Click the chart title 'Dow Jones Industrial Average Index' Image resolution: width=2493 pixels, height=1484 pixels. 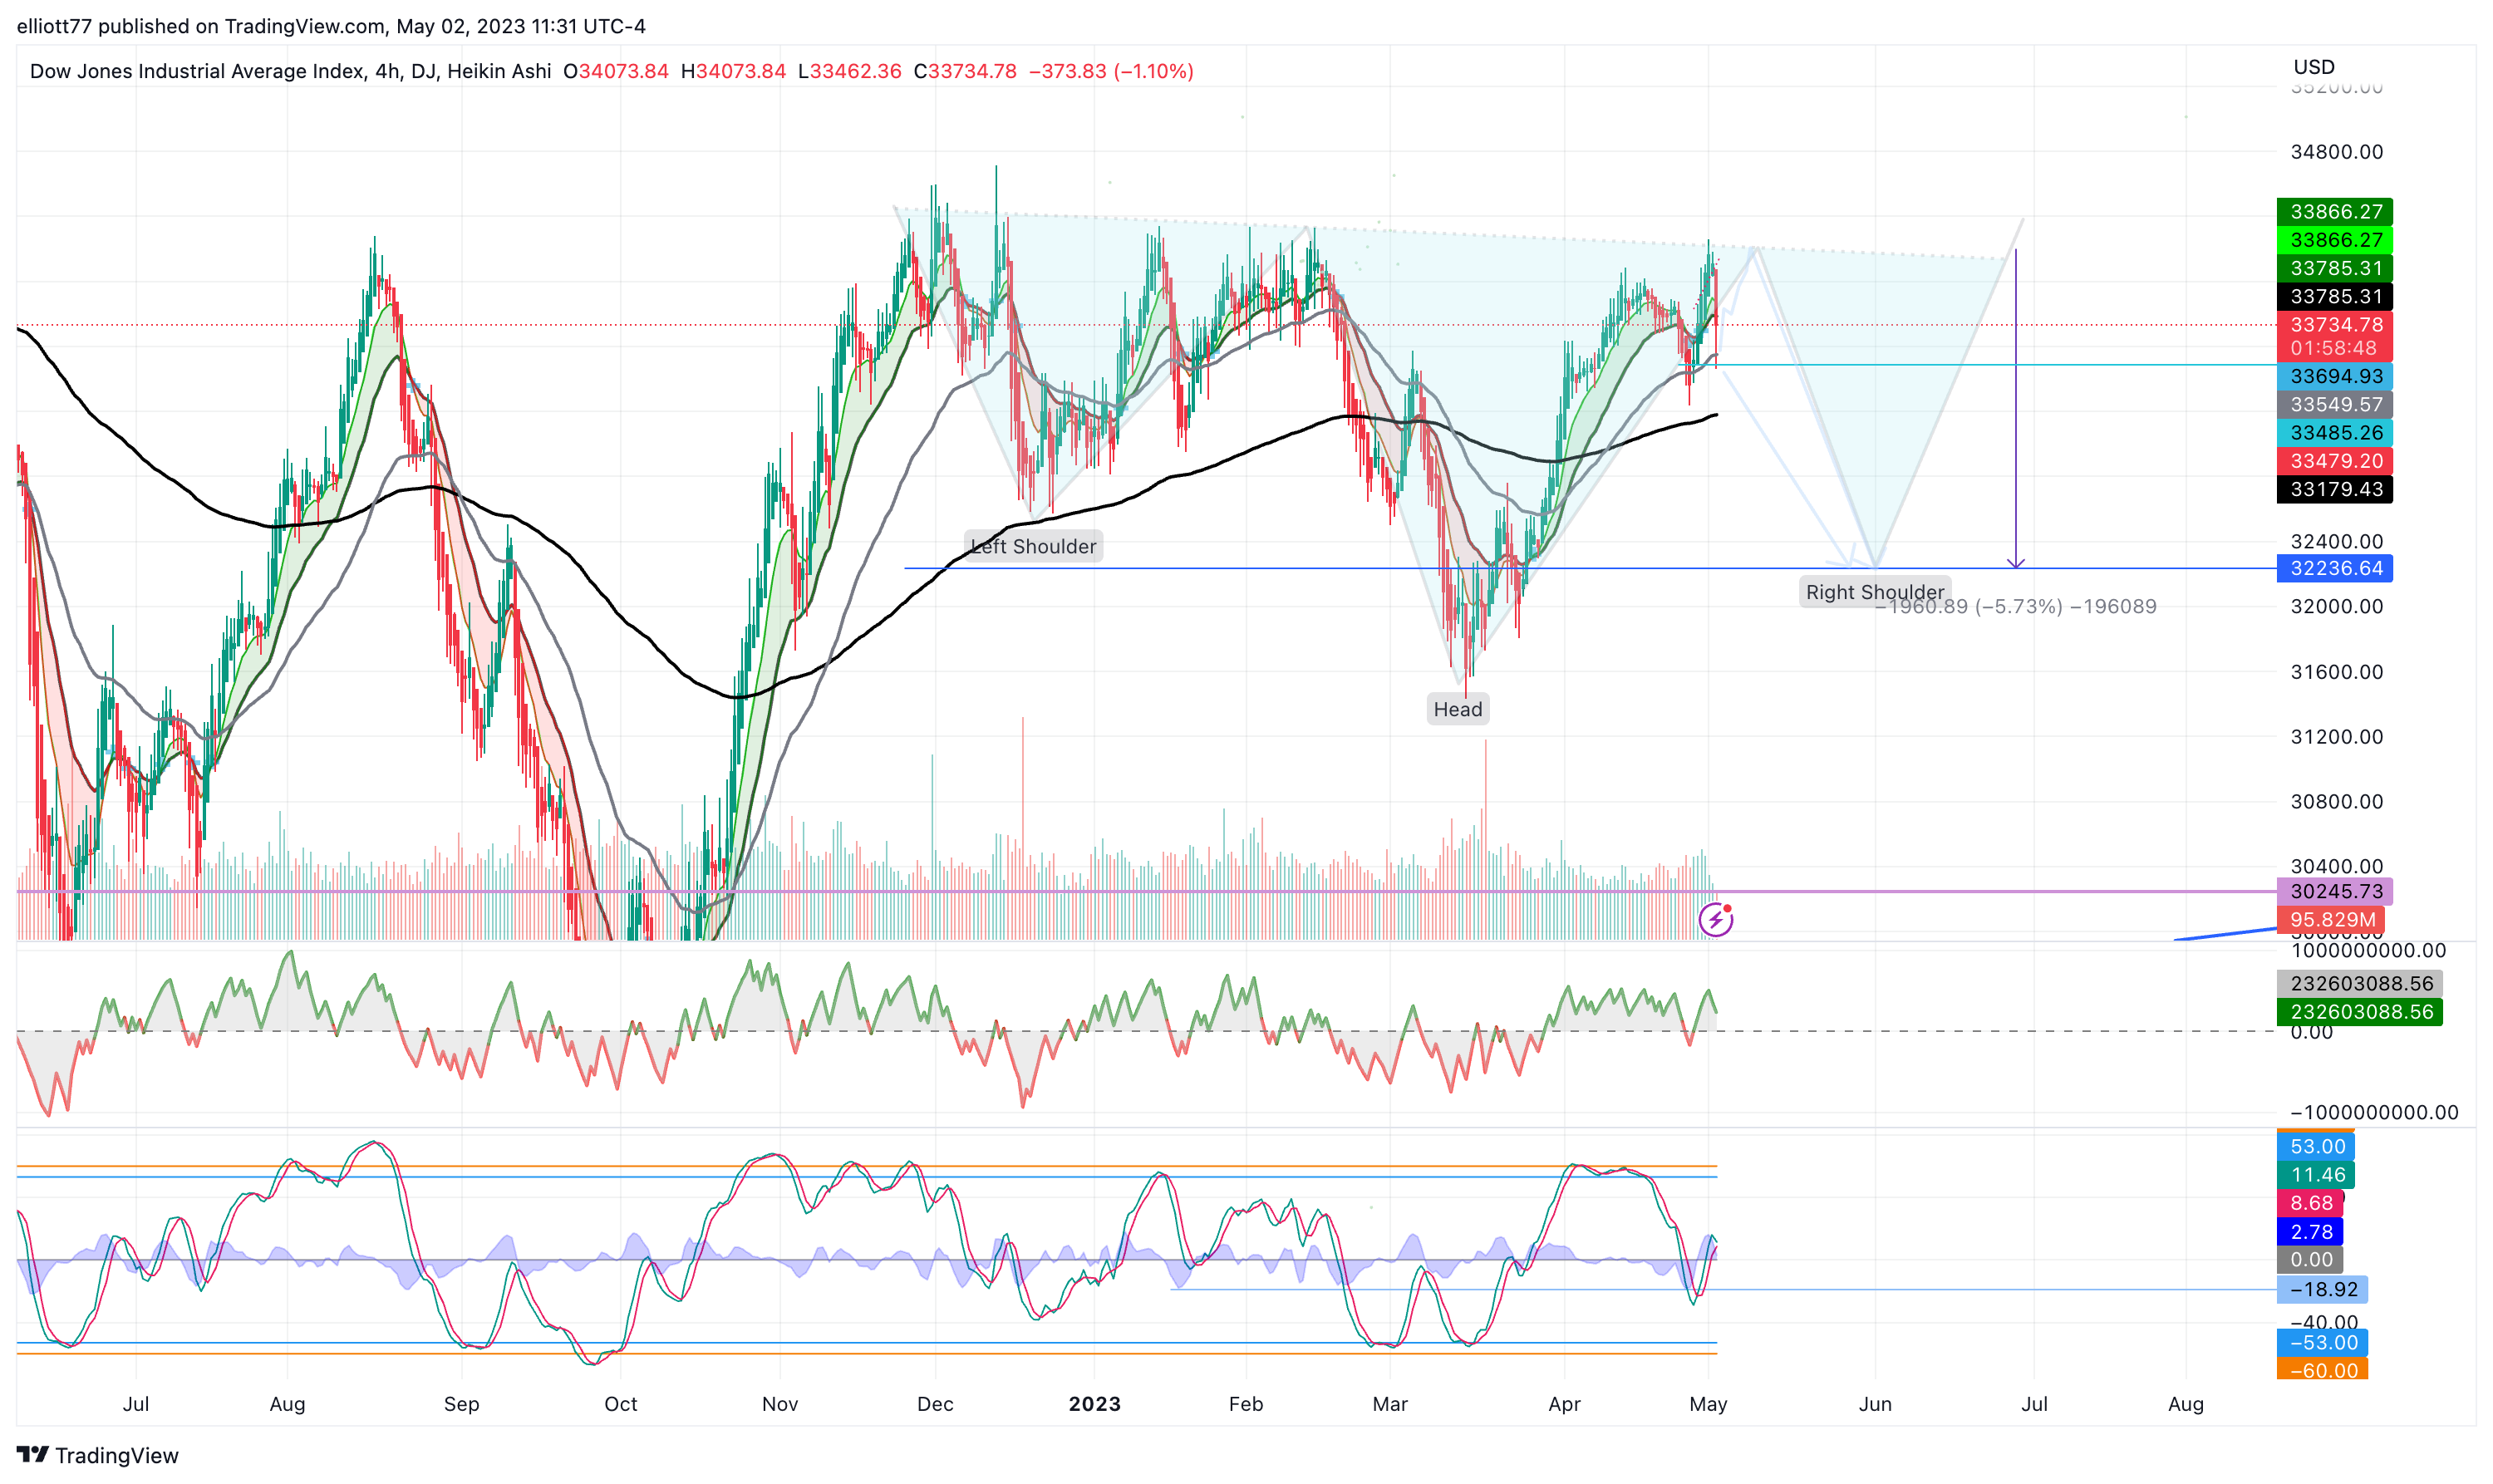click(x=197, y=71)
